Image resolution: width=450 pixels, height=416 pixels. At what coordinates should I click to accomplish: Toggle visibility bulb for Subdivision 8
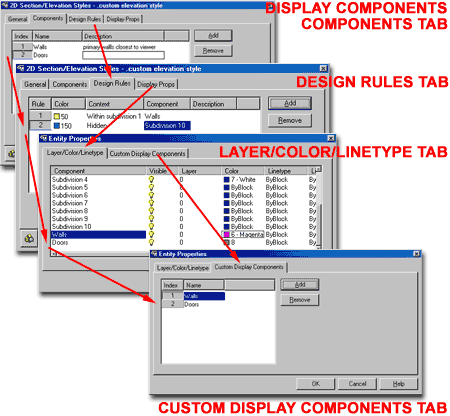[151, 211]
